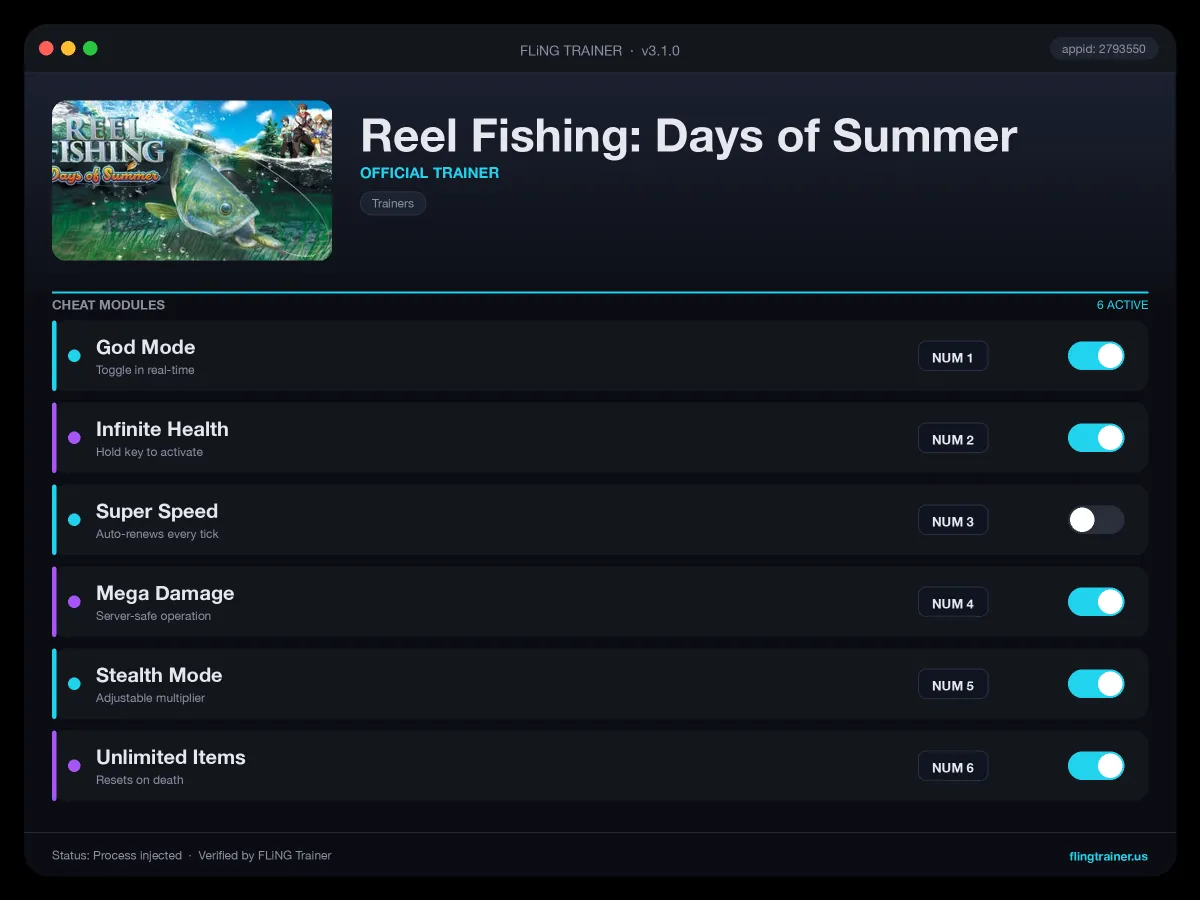Click the Reel Fishing game cover thumbnail
The width and height of the screenshot is (1200, 900).
(192, 180)
